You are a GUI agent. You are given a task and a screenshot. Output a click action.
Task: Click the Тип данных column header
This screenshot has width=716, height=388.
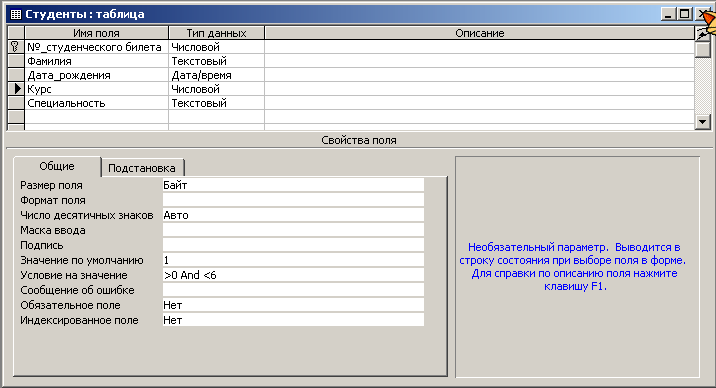click(216, 33)
